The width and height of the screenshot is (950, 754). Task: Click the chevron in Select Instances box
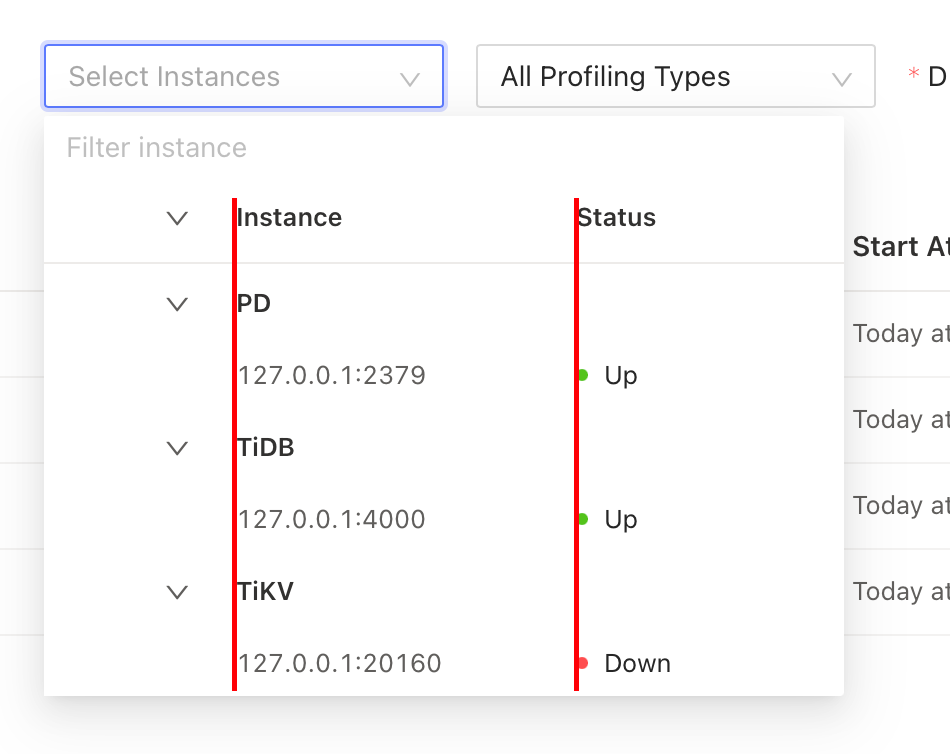[410, 79]
